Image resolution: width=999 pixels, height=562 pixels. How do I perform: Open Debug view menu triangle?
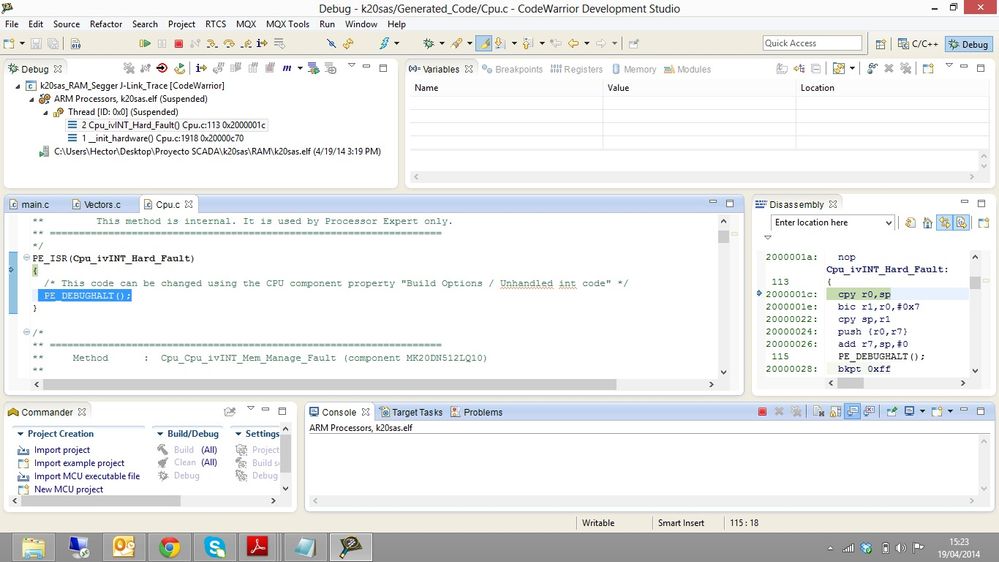352,65
